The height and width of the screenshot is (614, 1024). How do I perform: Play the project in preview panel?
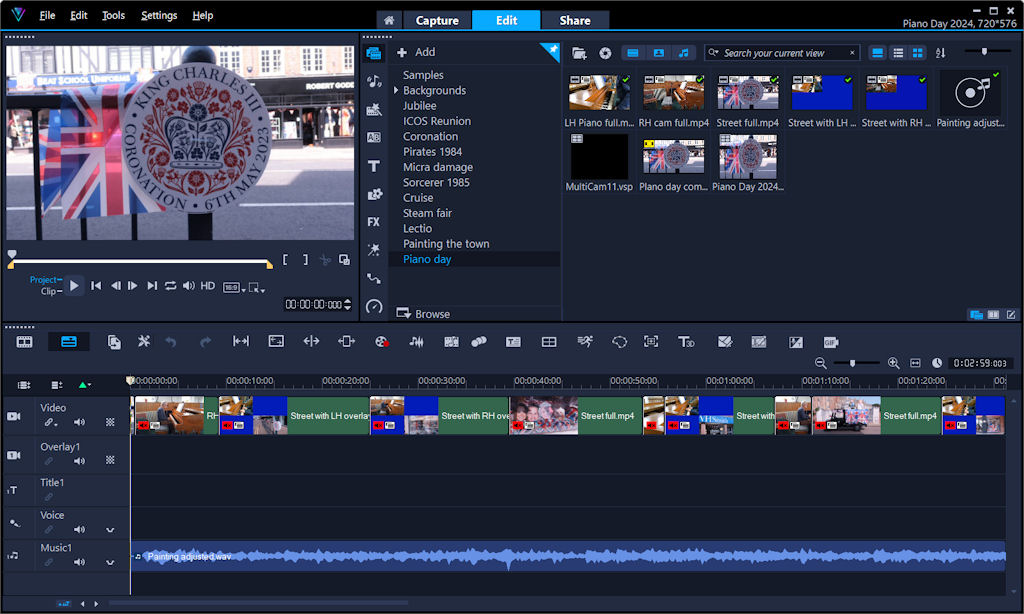coord(74,285)
